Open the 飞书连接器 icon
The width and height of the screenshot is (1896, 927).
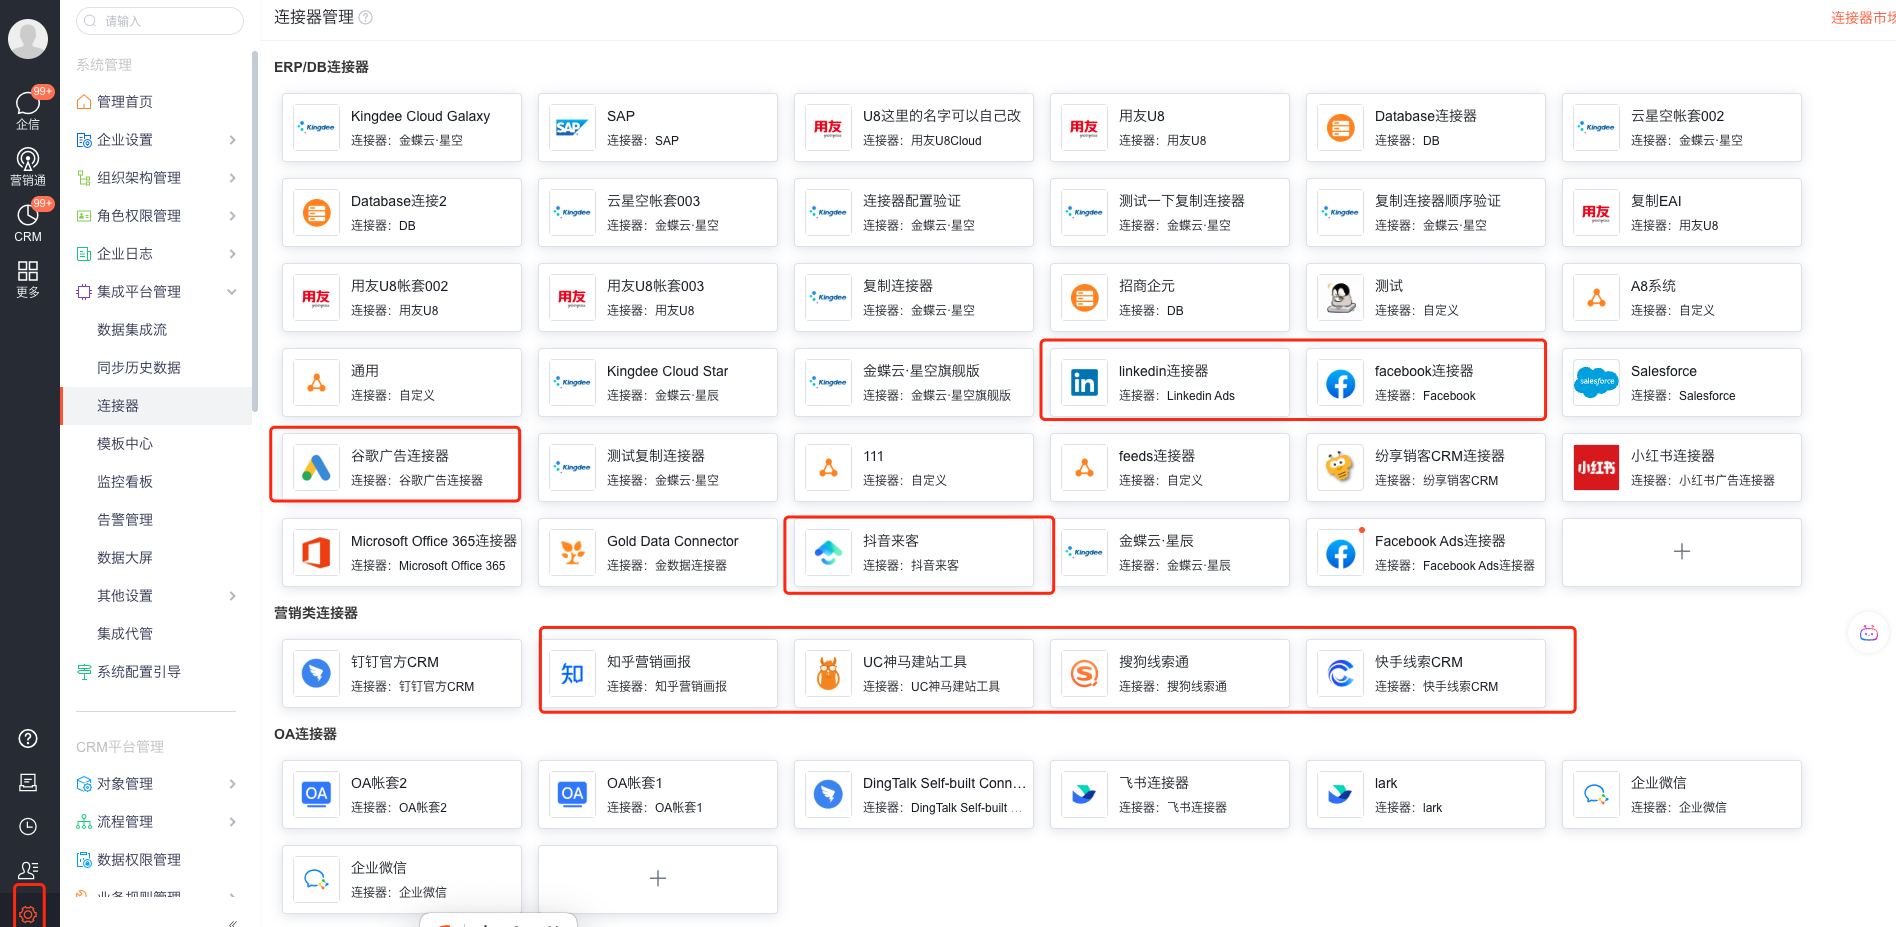pos(1084,795)
